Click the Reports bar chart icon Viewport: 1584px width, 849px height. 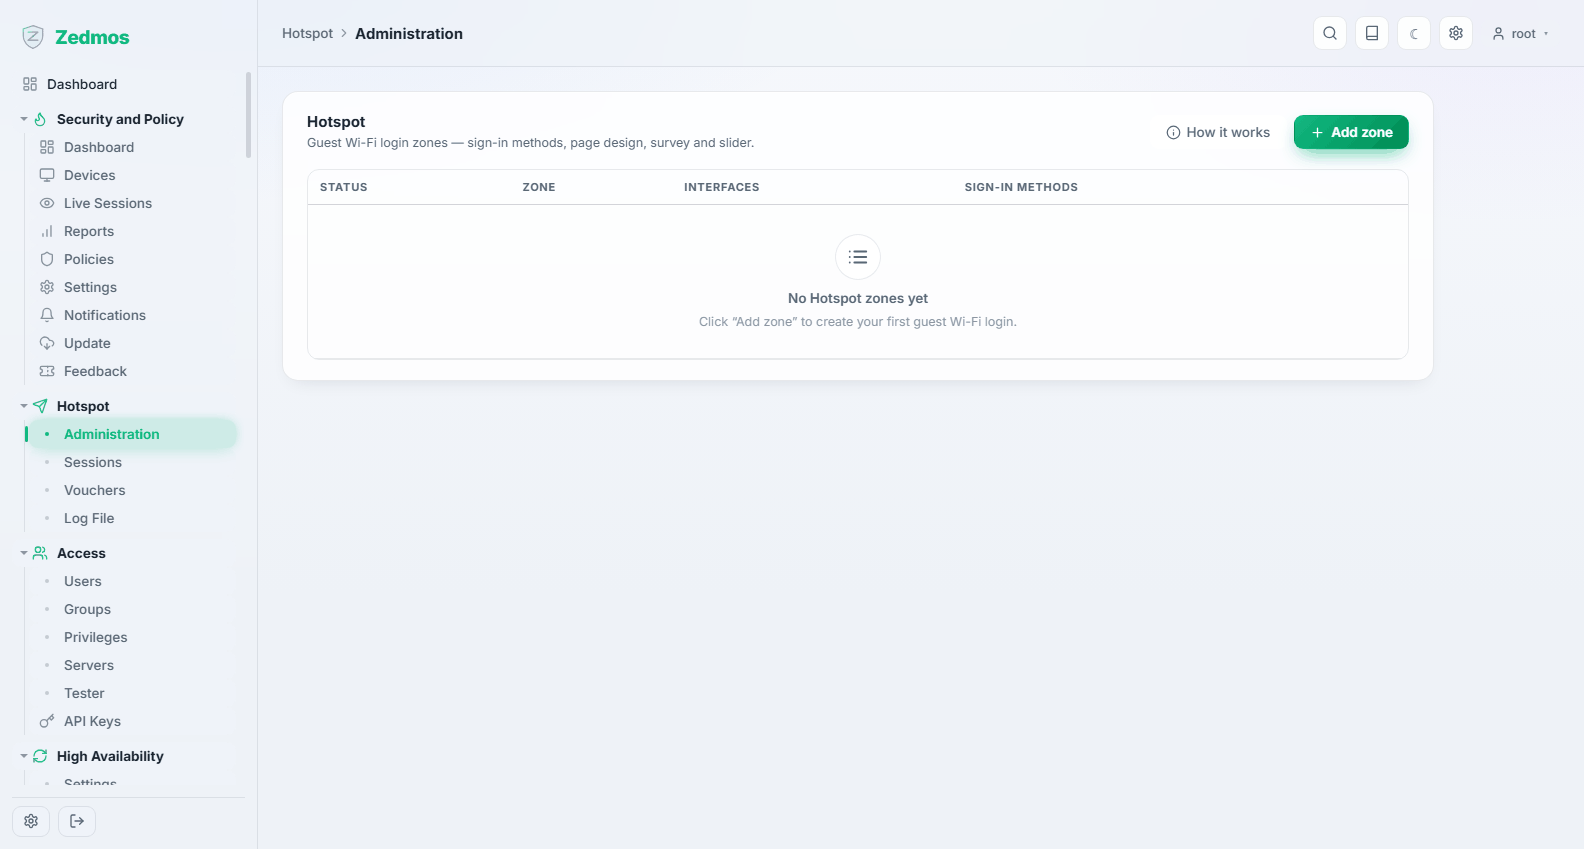click(47, 231)
